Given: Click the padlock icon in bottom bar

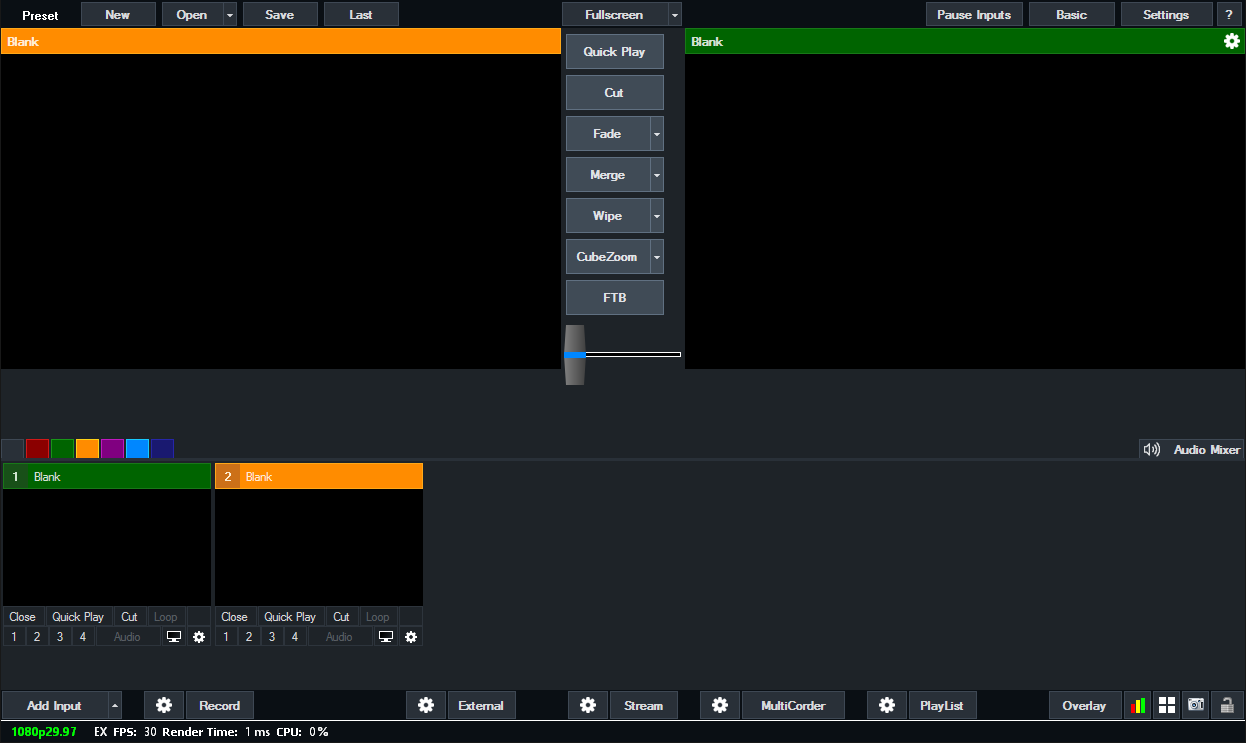Looking at the screenshot, I should (1227, 705).
